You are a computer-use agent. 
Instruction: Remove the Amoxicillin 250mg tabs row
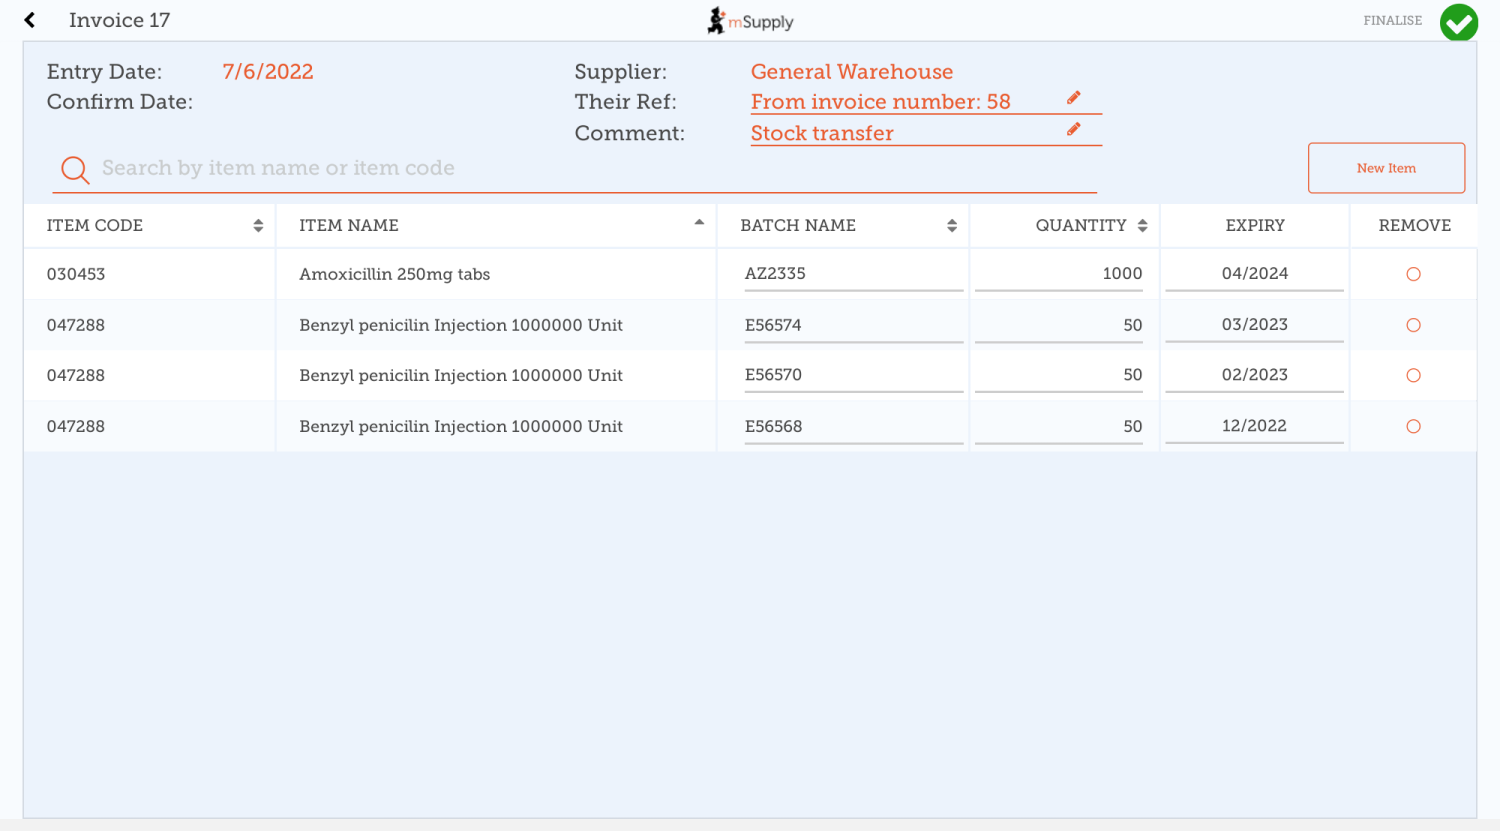1413,274
